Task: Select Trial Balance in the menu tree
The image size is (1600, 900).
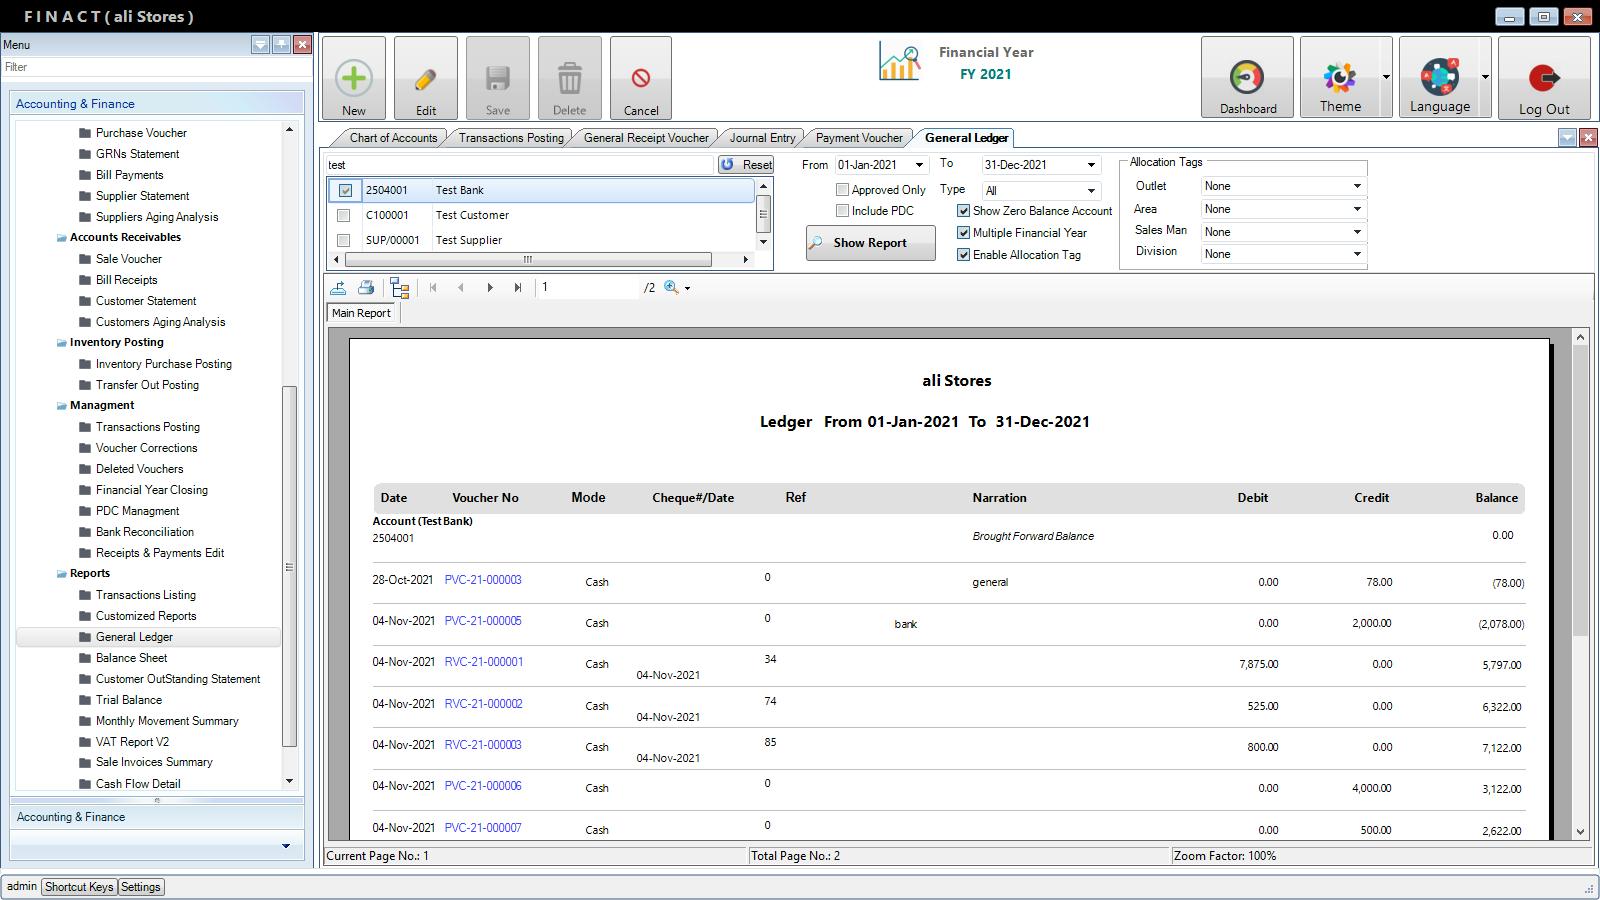Action: [x=129, y=700]
